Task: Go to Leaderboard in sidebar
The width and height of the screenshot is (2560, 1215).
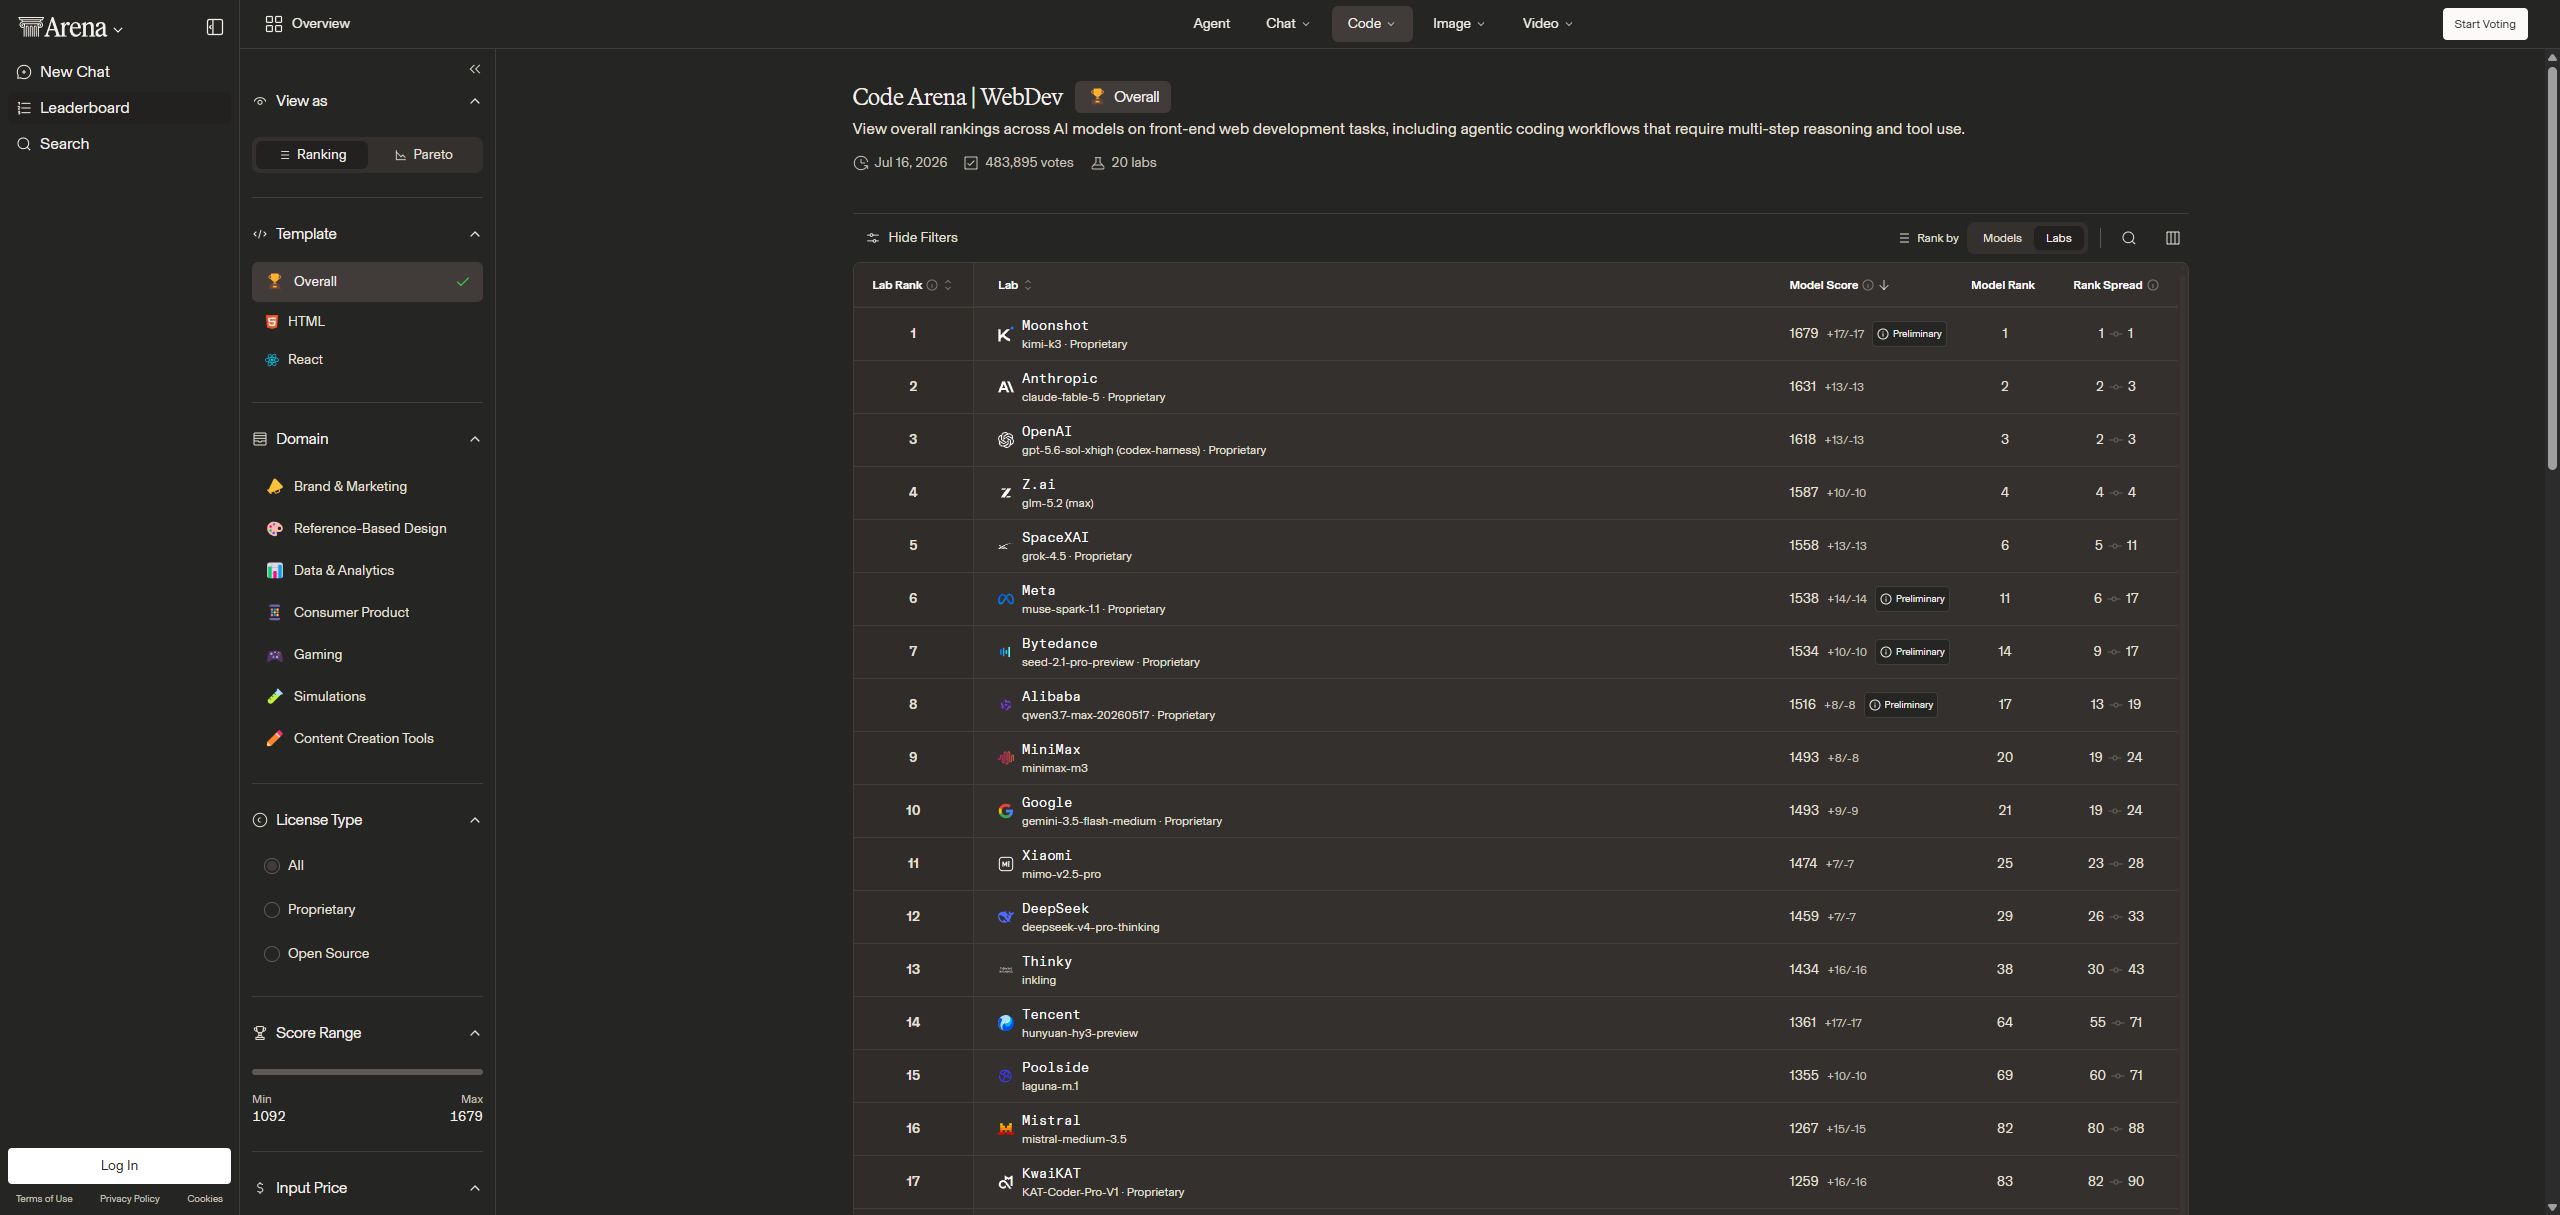Action: pyautogui.click(x=119, y=108)
